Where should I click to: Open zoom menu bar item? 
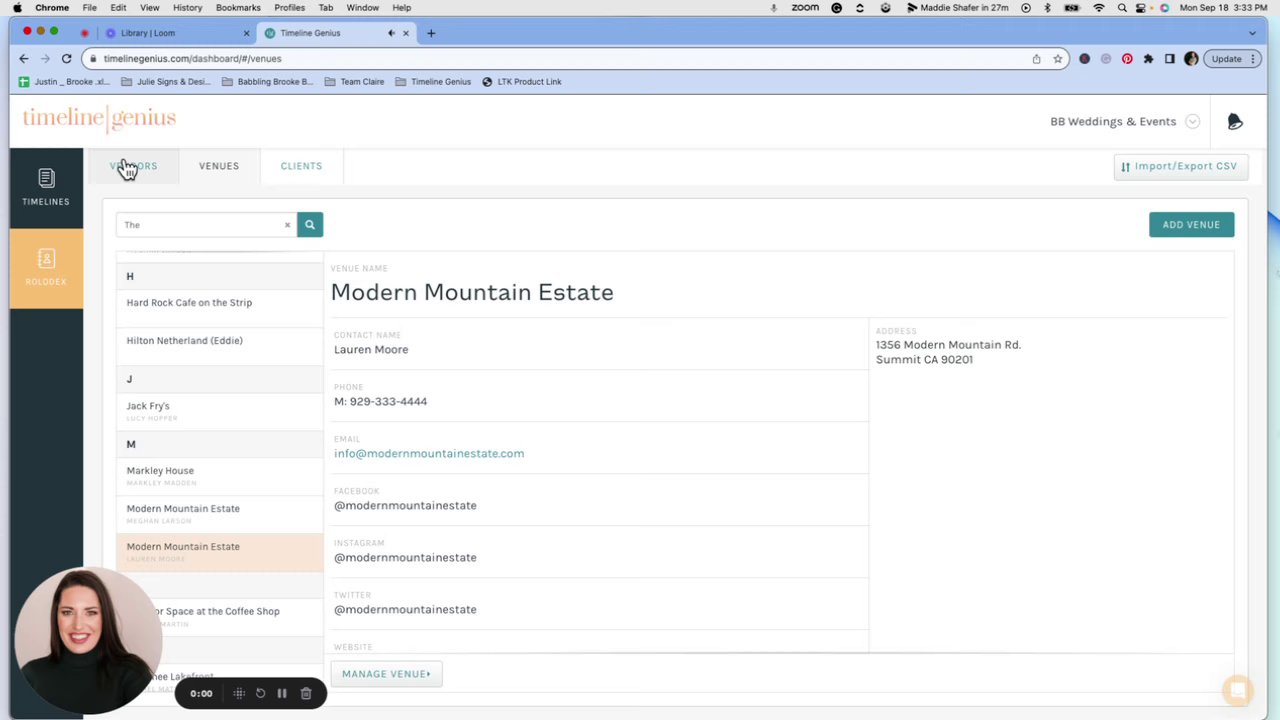coord(805,7)
